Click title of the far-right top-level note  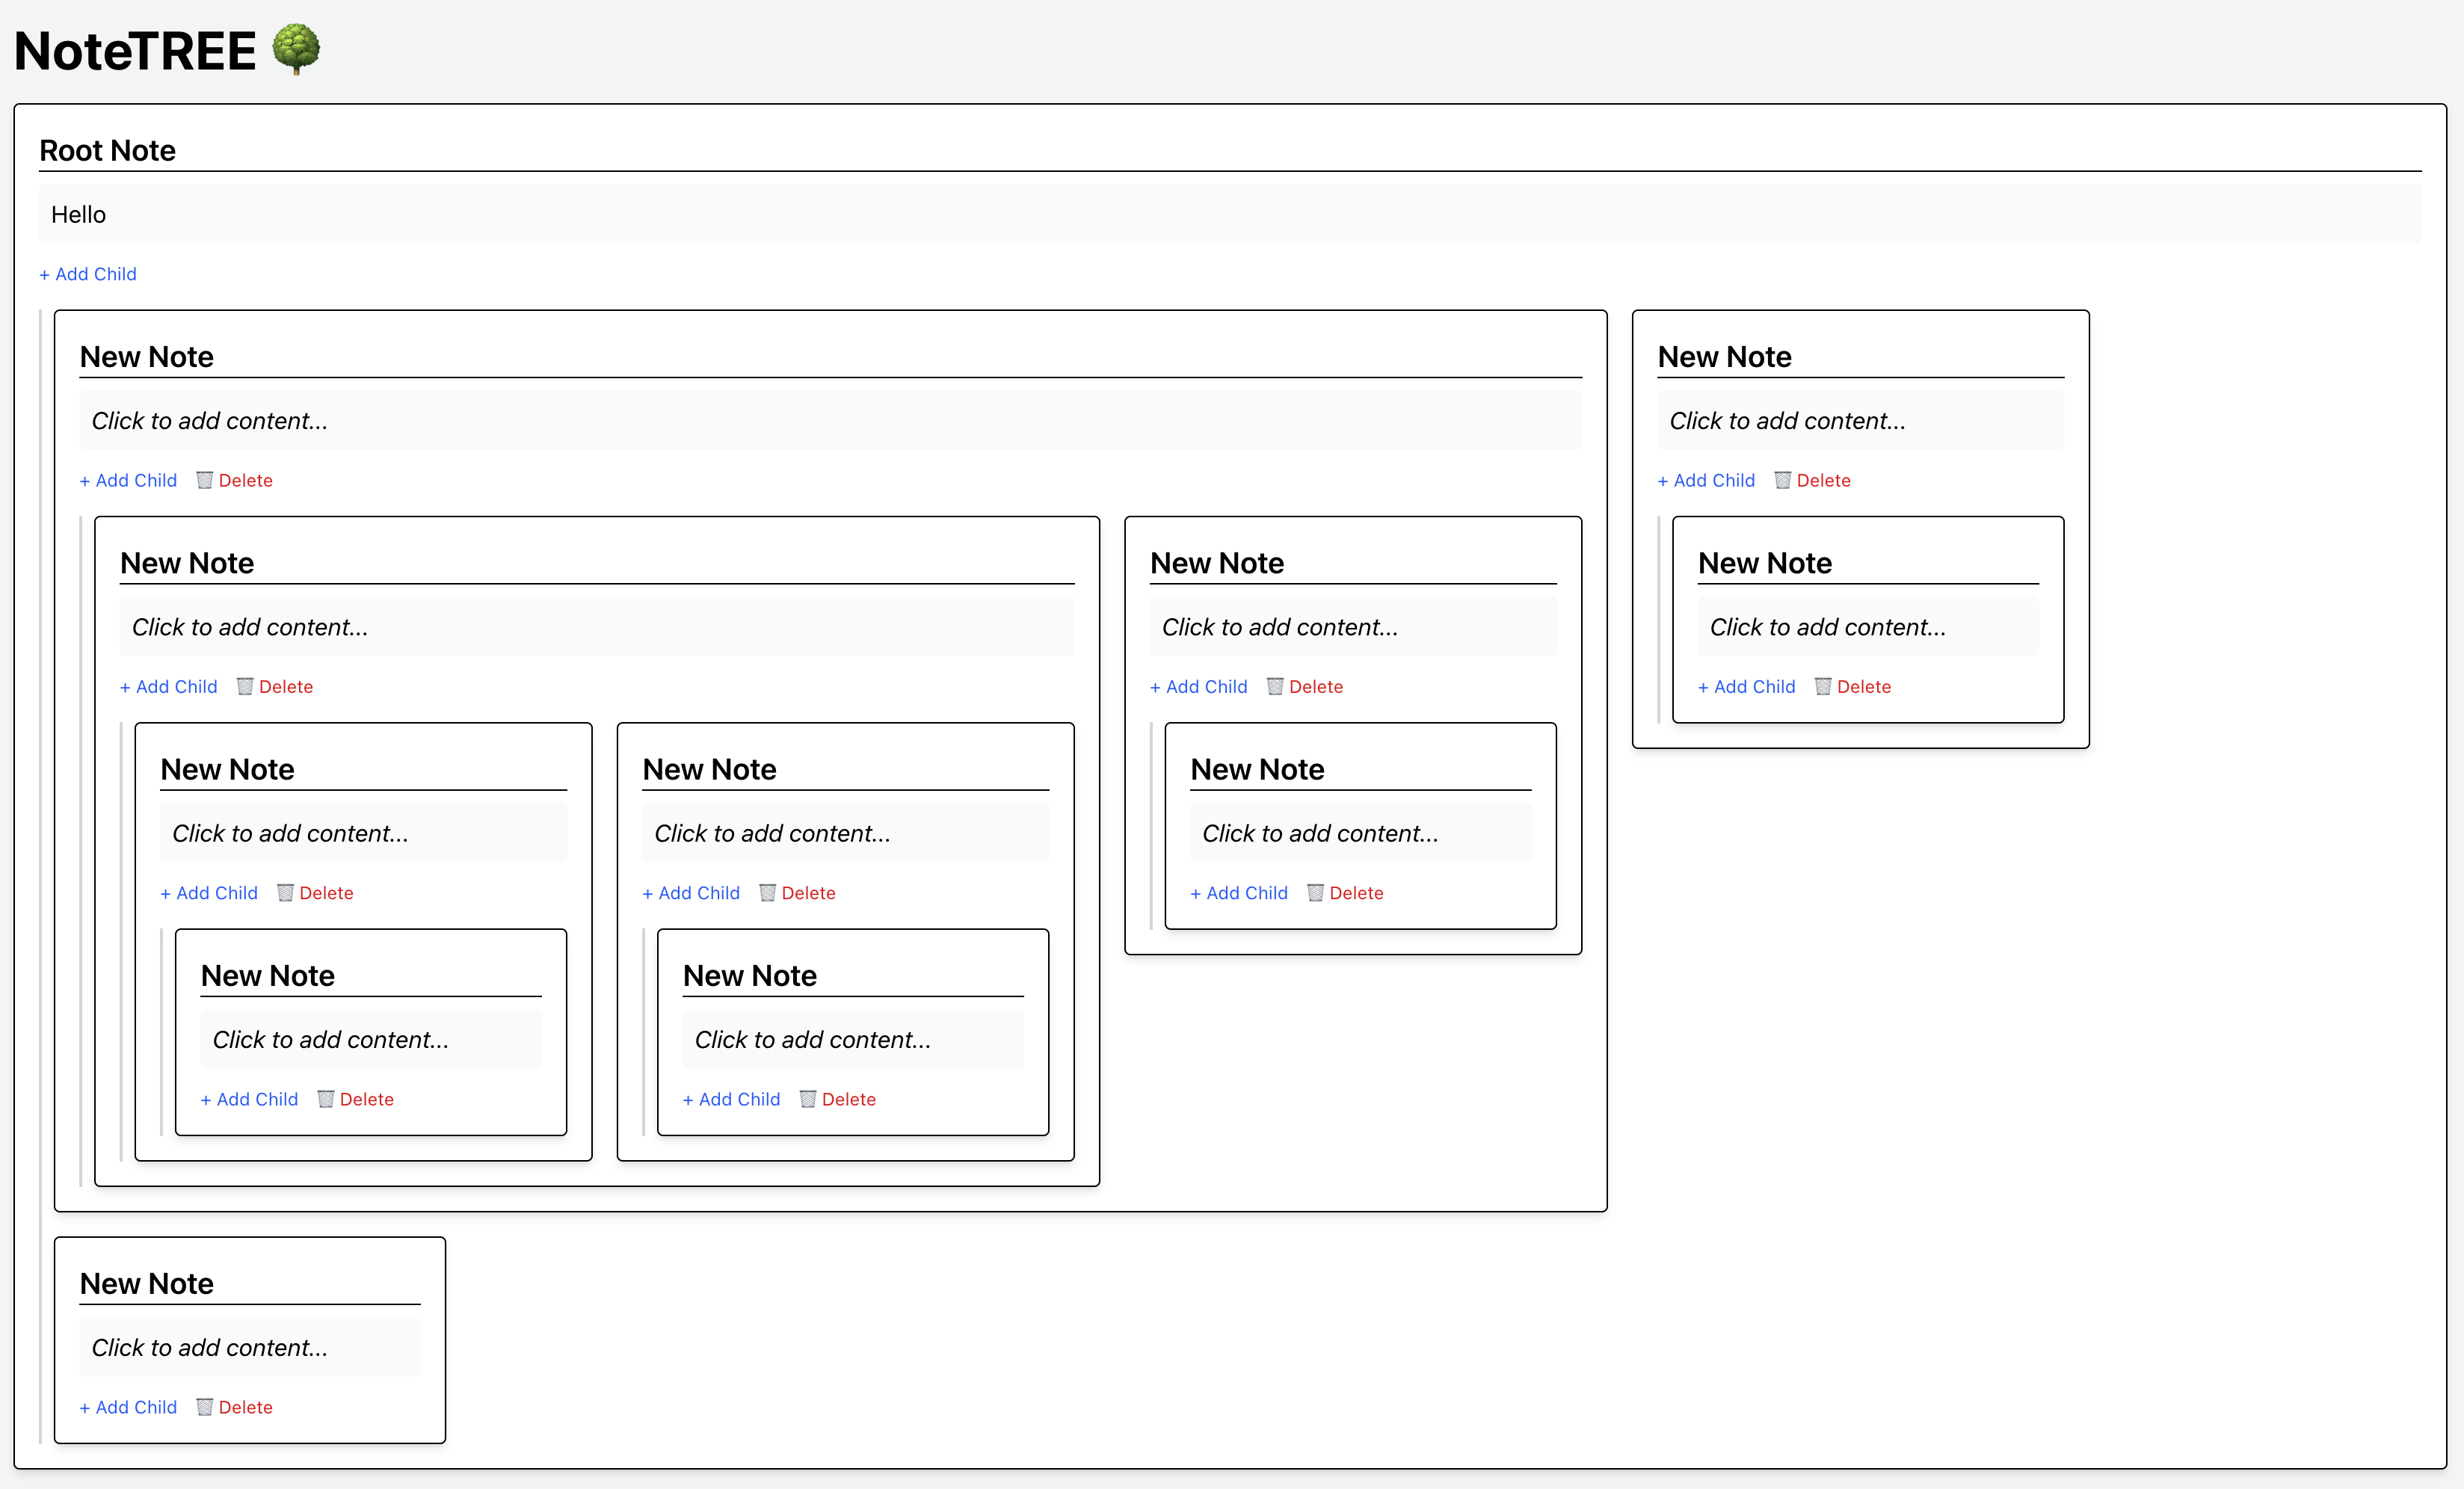click(x=1724, y=357)
